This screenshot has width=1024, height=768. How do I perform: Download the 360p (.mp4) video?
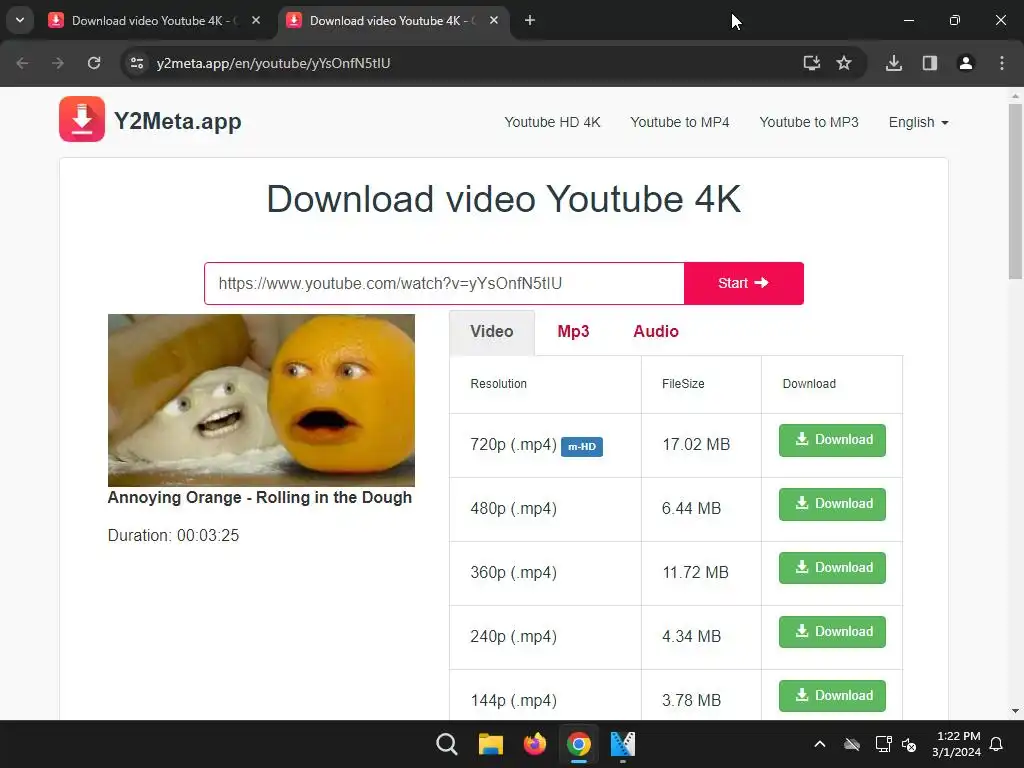point(832,568)
